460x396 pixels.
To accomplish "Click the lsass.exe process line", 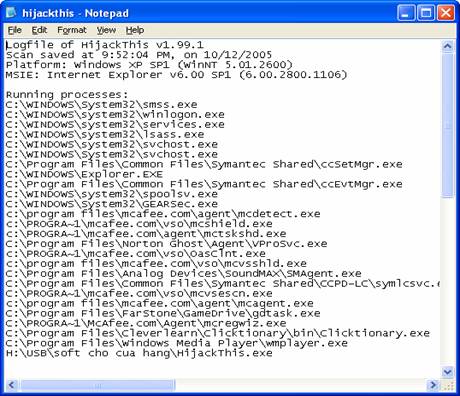I will coord(105,134).
